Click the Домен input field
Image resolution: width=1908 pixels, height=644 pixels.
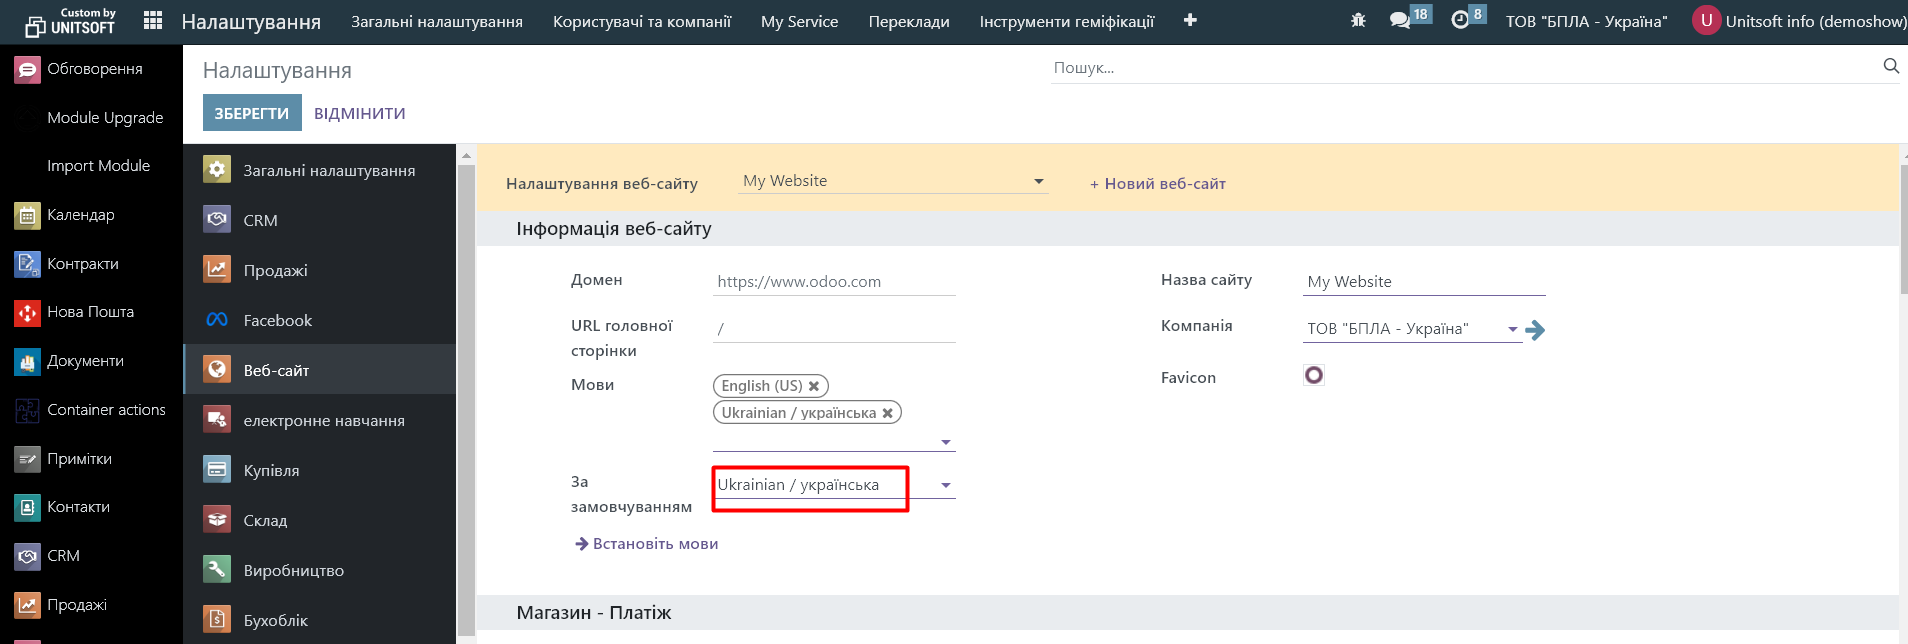coord(834,282)
